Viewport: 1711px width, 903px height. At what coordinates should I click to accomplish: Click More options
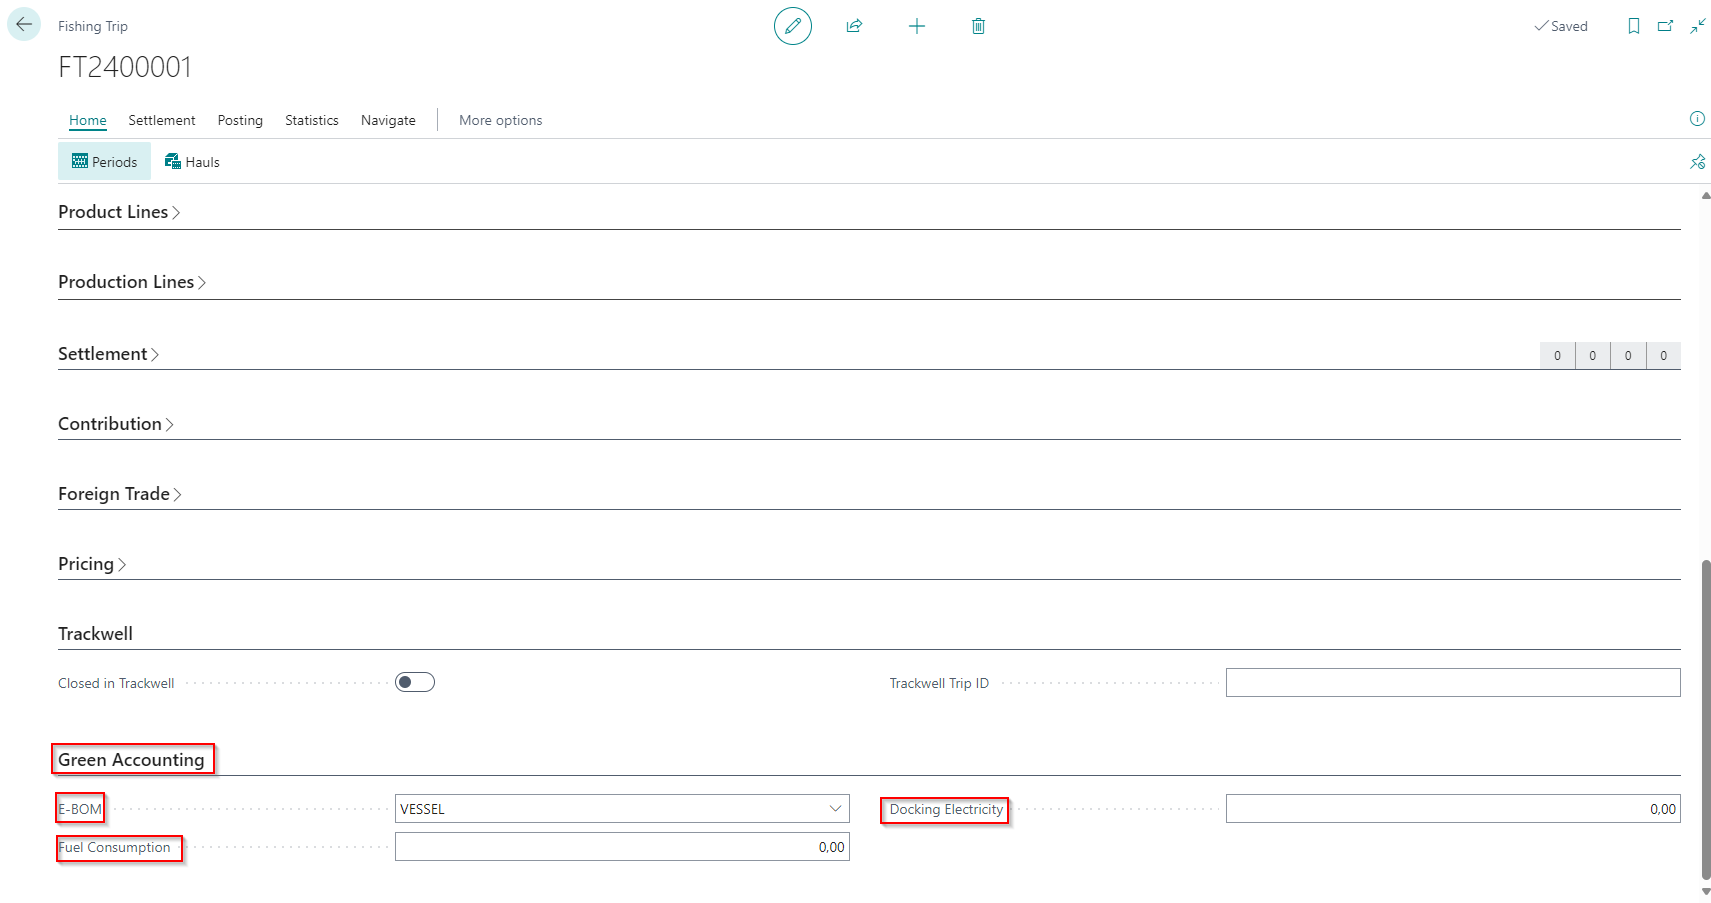pos(500,120)
